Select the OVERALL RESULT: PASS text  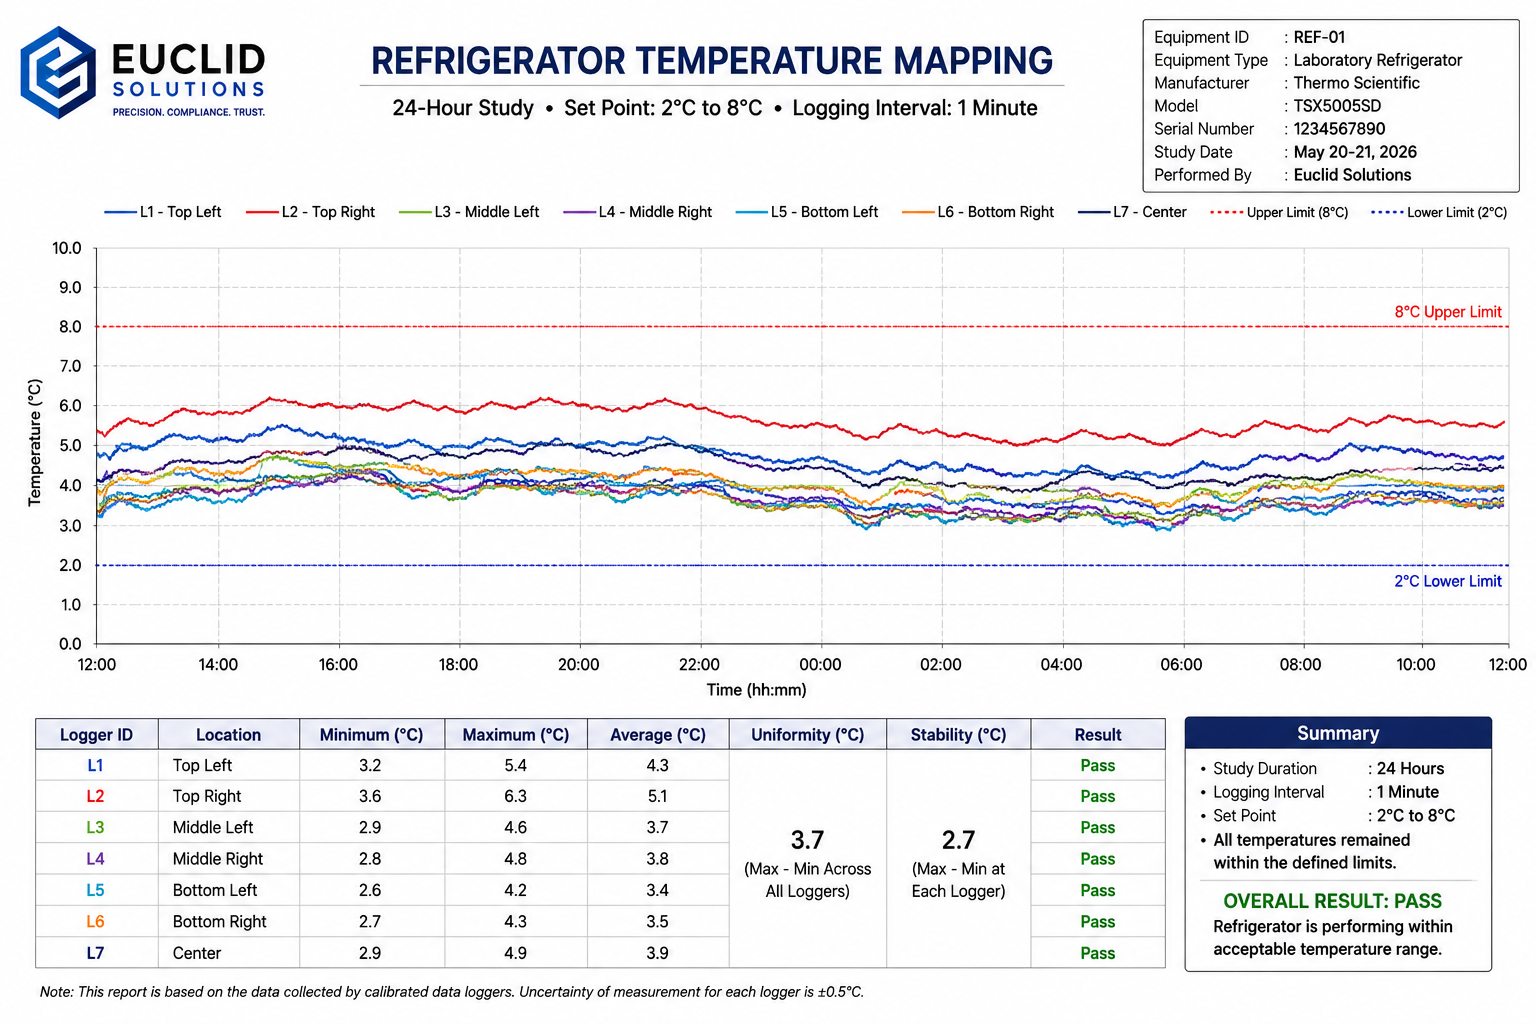click(x=1332, y=901)
